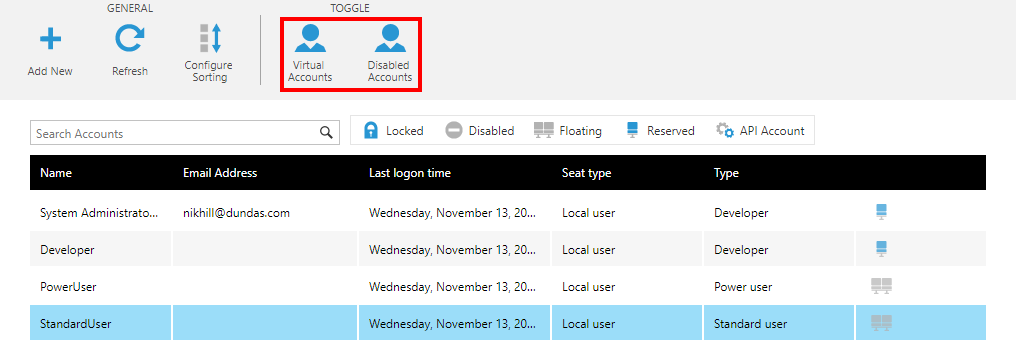
Task: Click the nikhill@dundas.com email cell
Action: [x=237, y=212]
